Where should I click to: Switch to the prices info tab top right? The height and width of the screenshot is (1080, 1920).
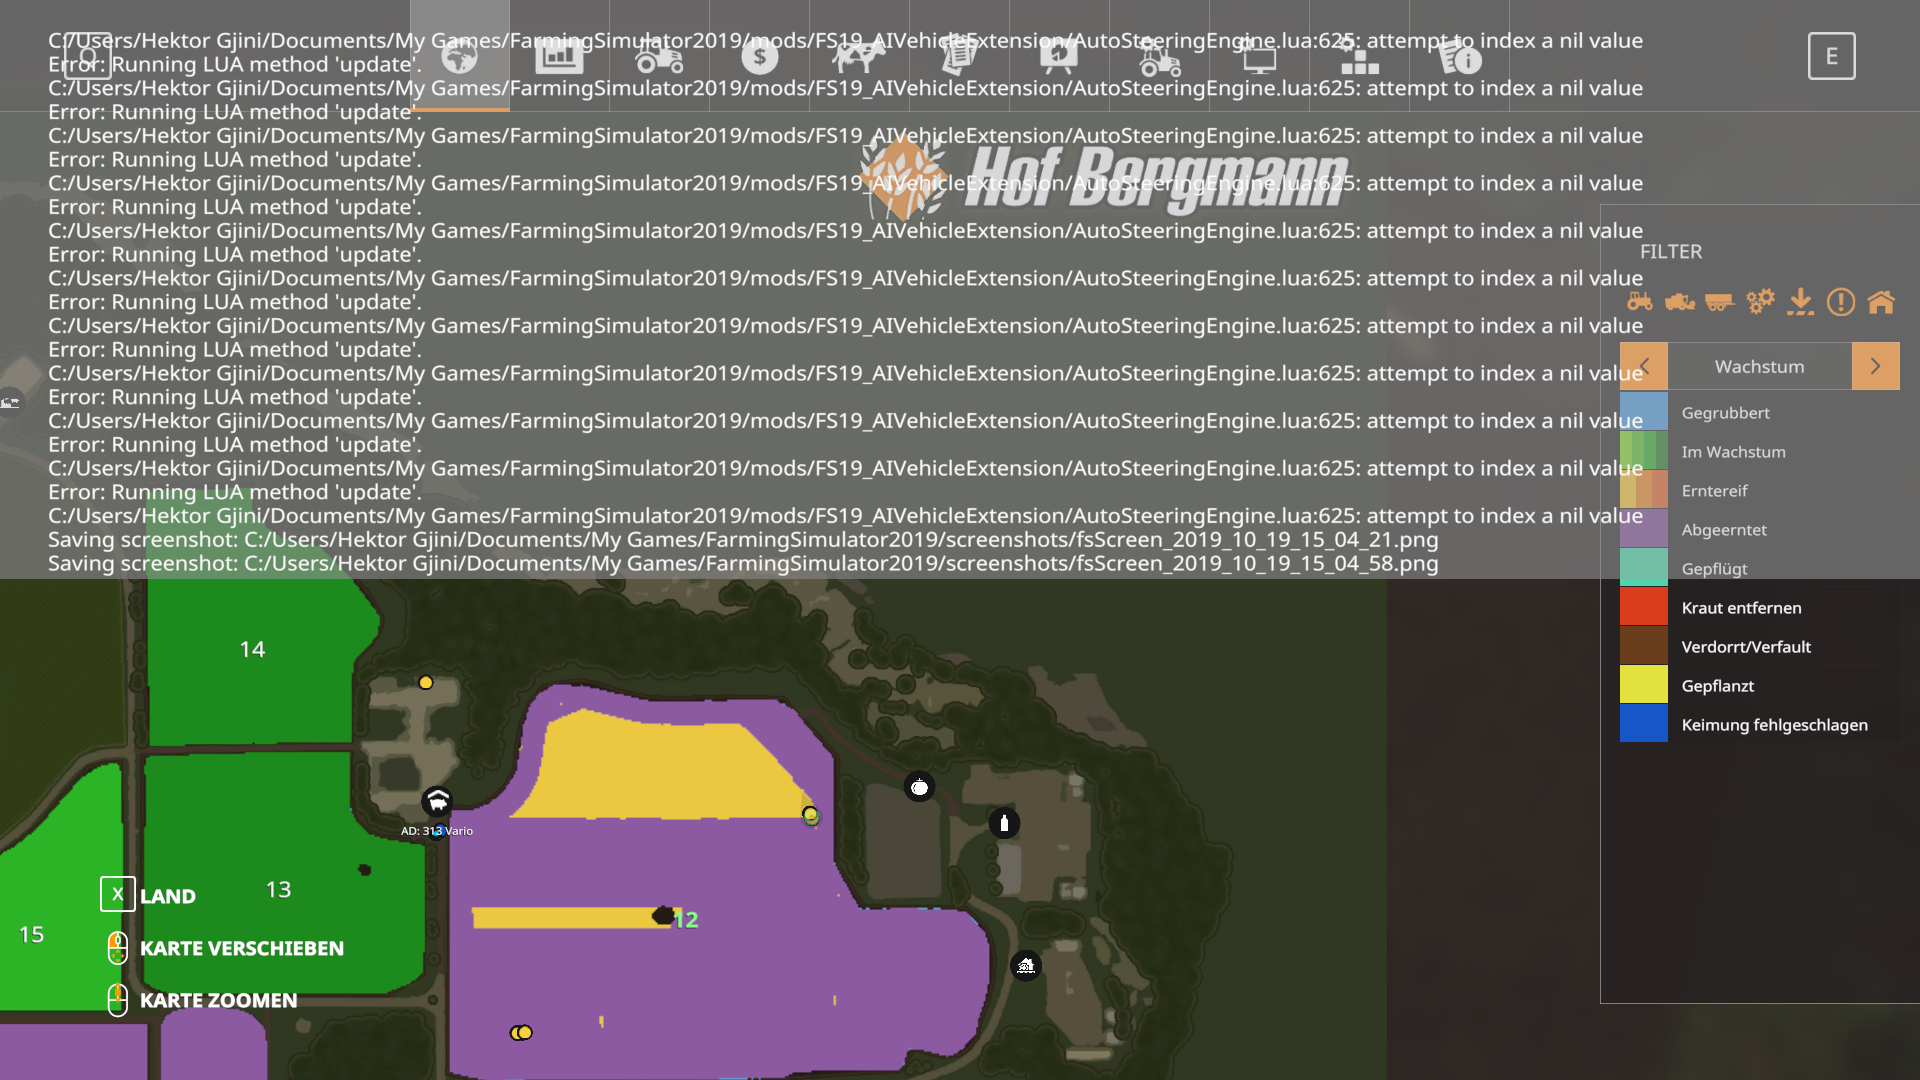pyautogui.click(x=1459, y=57)
